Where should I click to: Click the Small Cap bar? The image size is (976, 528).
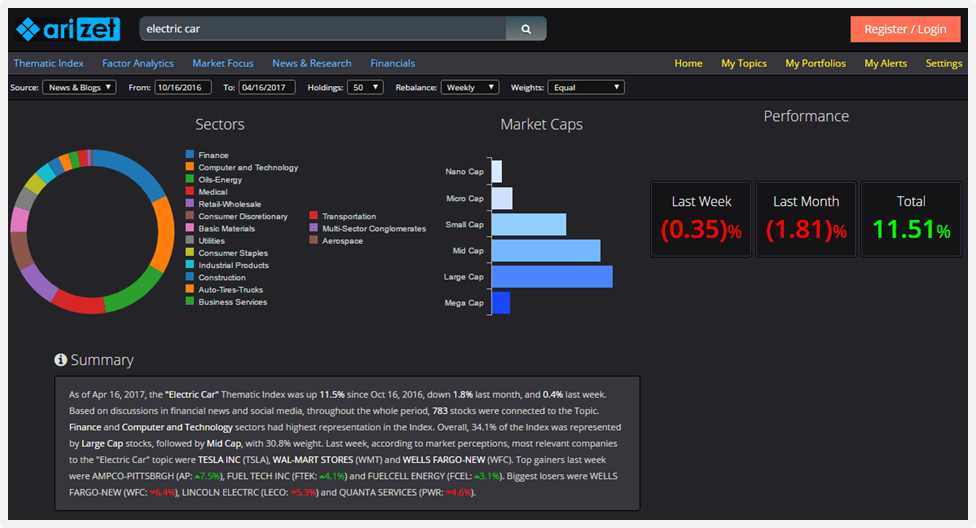tap(529, 224)
